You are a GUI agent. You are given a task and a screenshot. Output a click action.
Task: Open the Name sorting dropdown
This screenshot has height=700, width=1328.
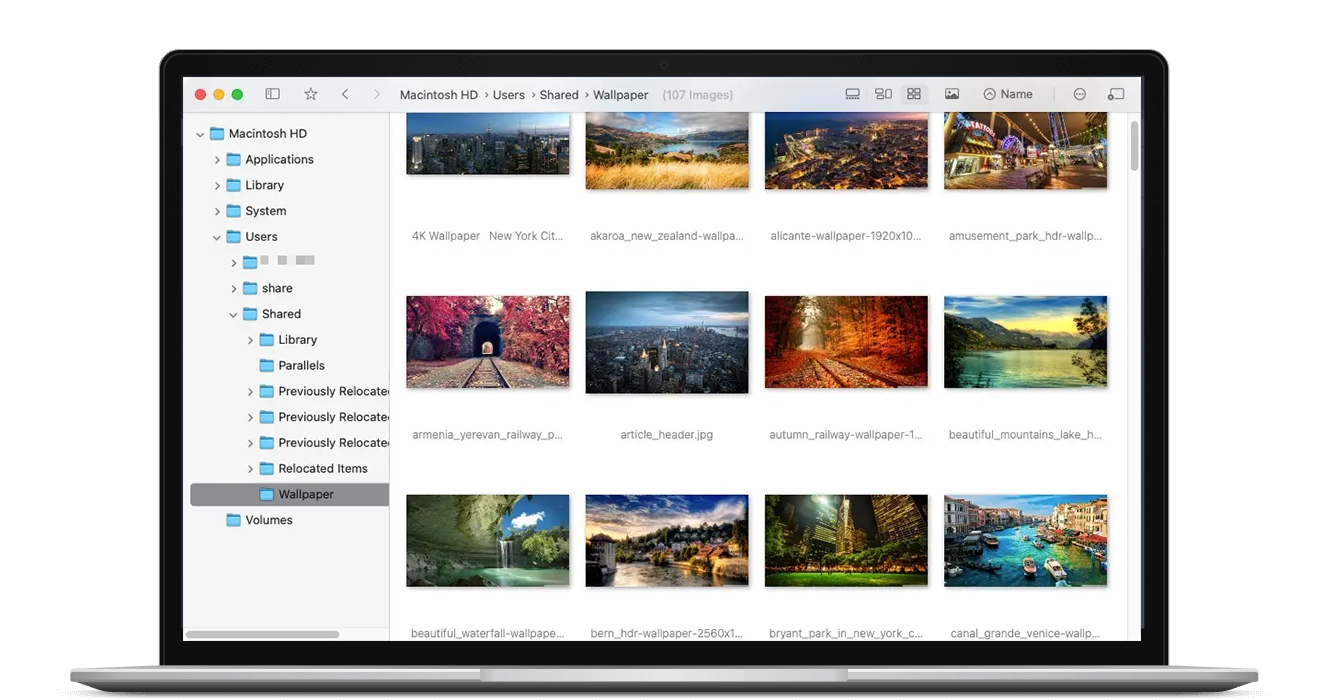1008,93
